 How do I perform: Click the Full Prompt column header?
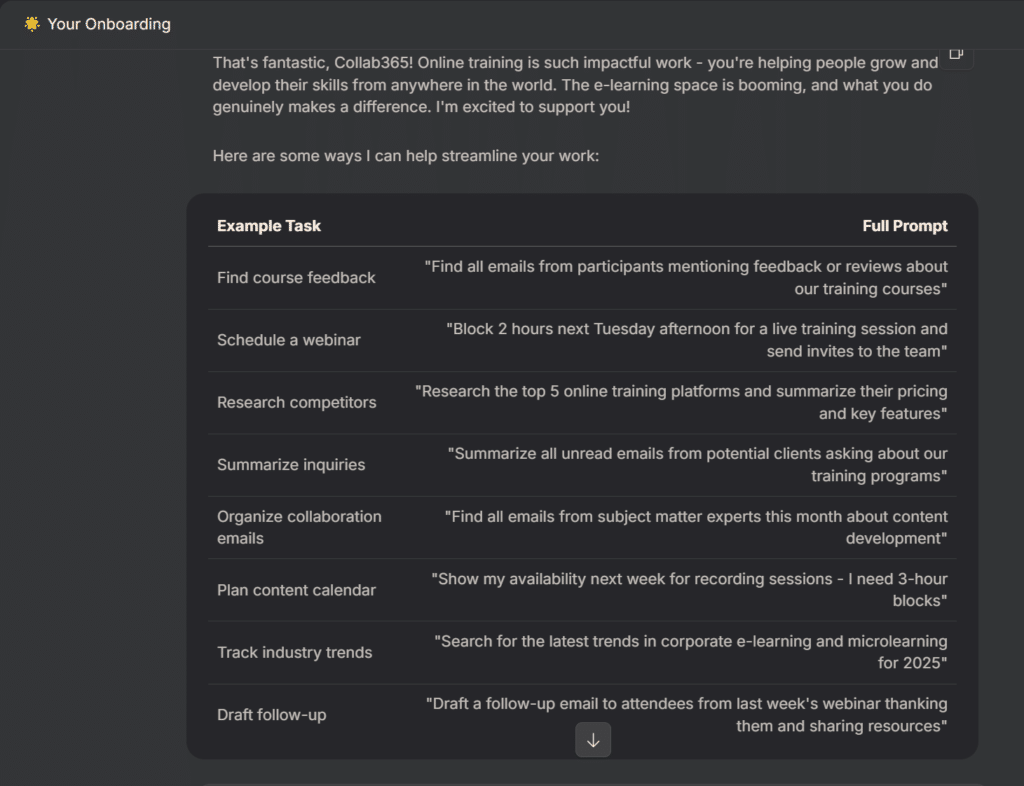905,226
